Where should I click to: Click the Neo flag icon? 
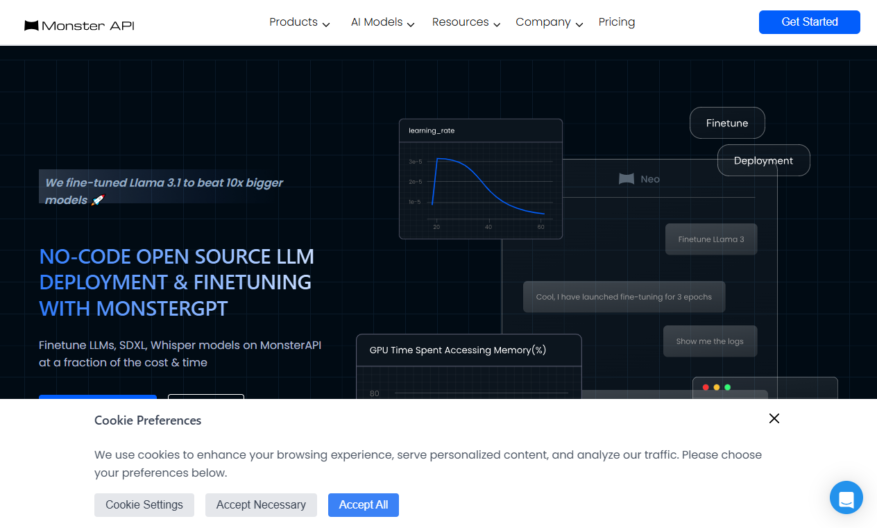[x=626, y=179]
